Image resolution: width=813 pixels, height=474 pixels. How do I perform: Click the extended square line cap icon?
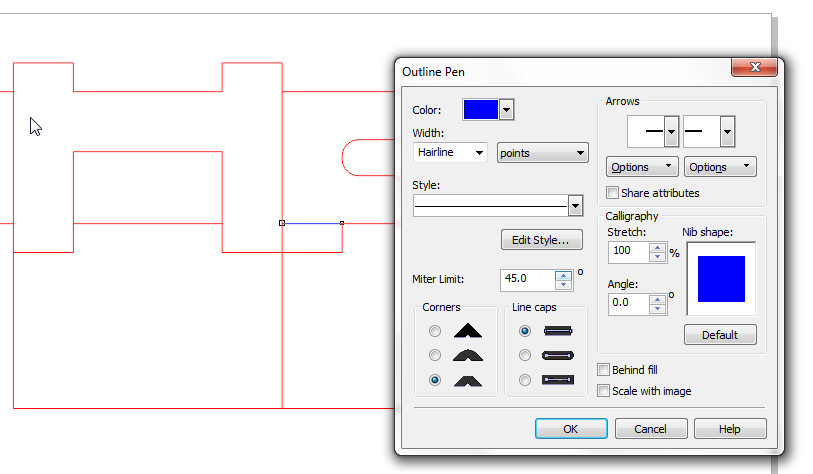tap(558, 380)
